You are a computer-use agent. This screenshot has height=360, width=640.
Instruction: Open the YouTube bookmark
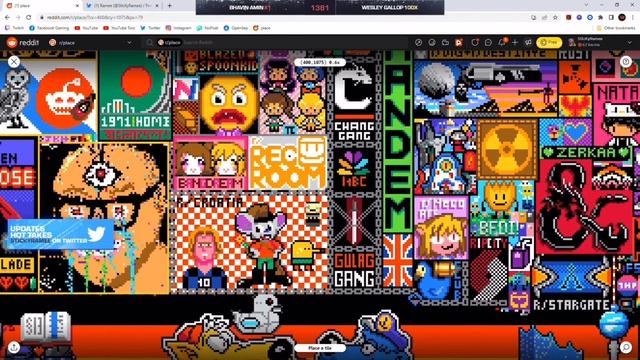pos(87,28)
